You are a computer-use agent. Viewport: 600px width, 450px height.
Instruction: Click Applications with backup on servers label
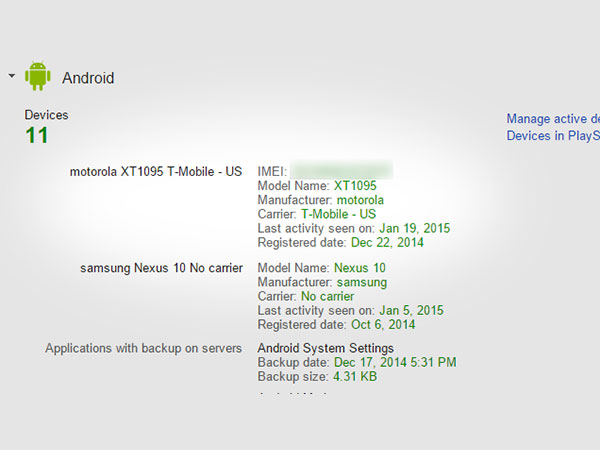(x=143, y=348)
